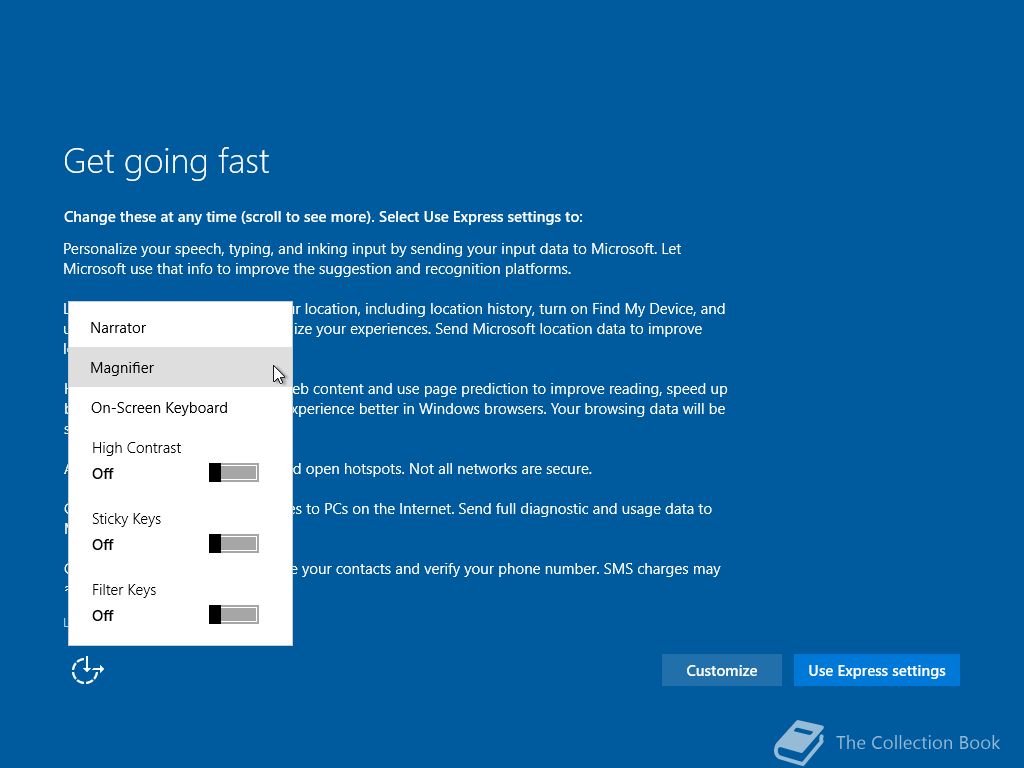Screen dimensions: 1024x768
Task: Enable the Filter Keys switch
Action: click(x=234, y=615)
